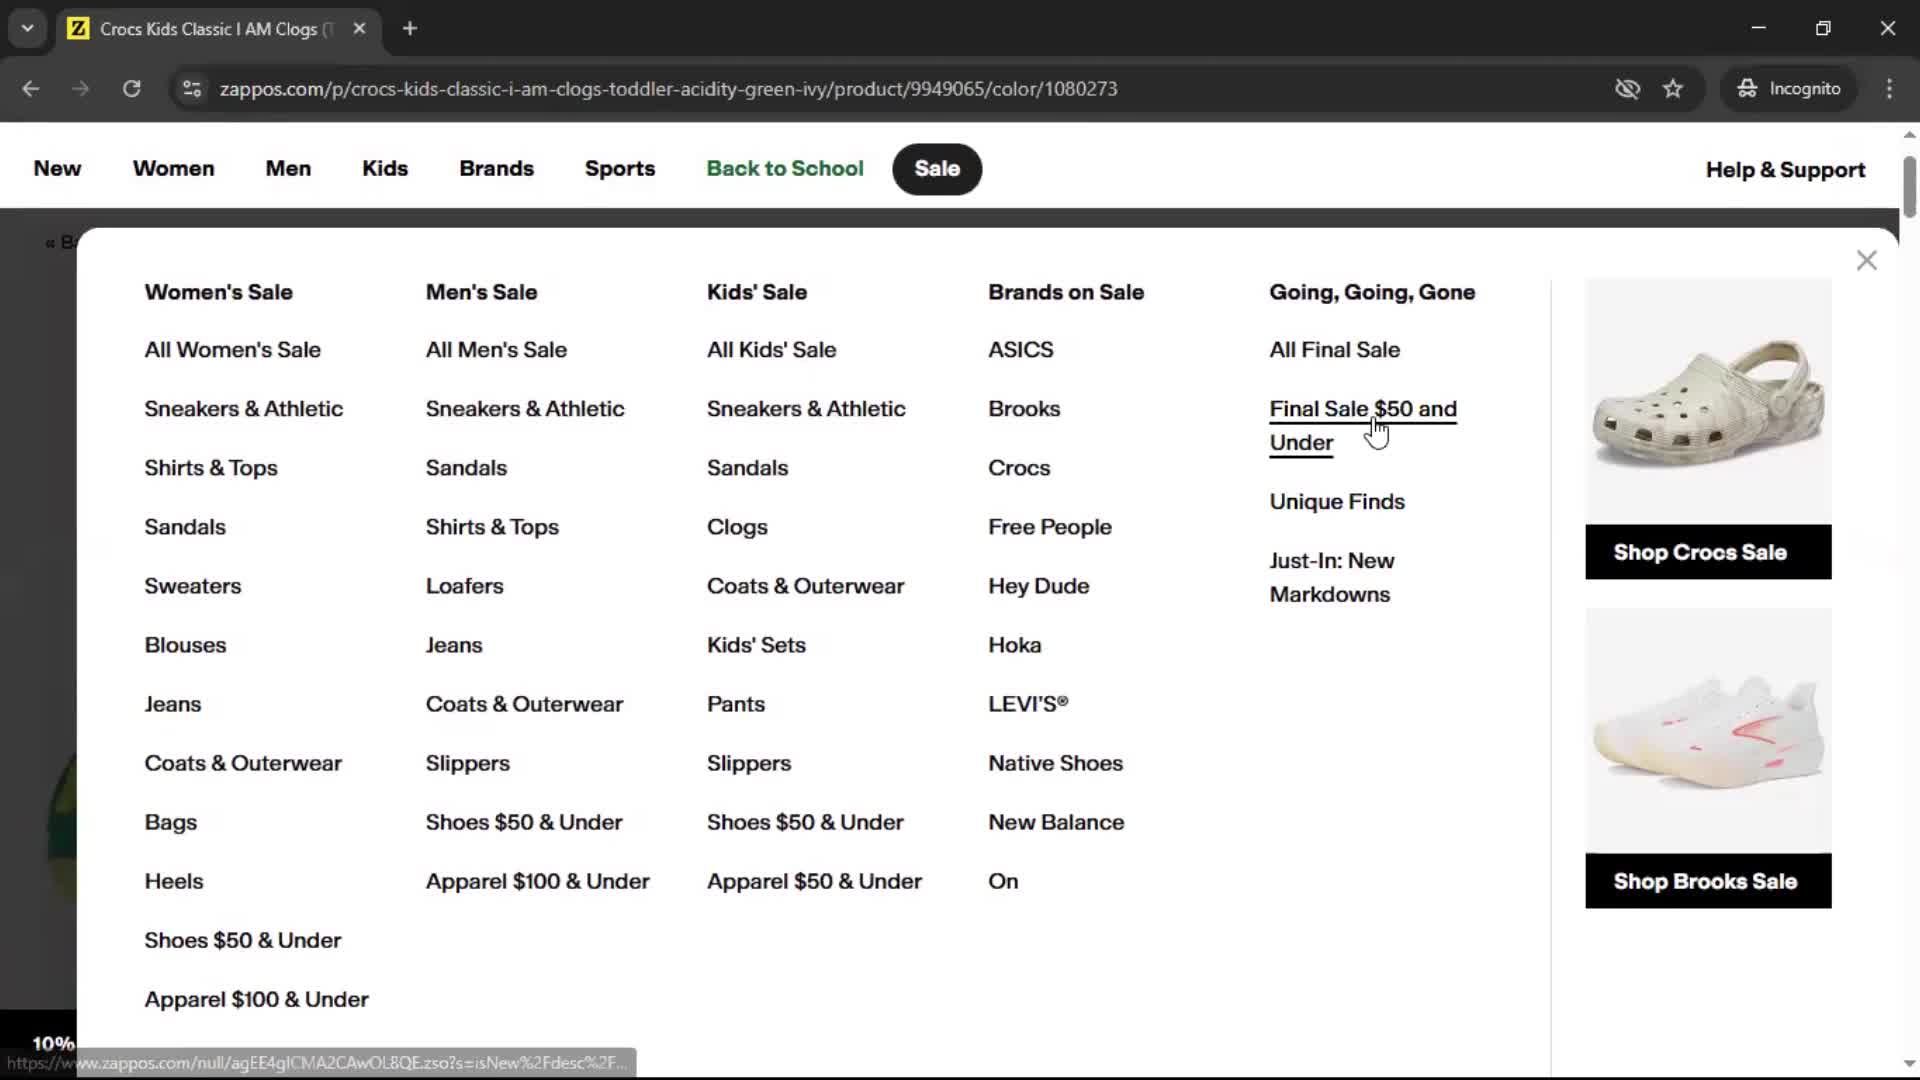This screenshot has height=1080, width=1920.
Task: Choose Brooks in Brands on Sale
Action: (1024, 409)
